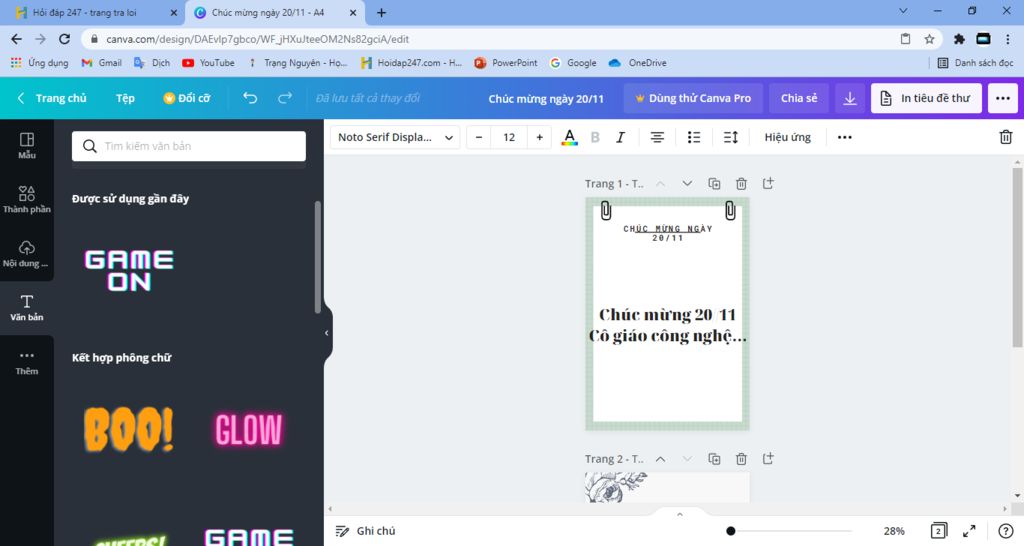This screenshot has height=546, width=1024.
Task: Click the 28% zoom level
Action: pyautogui.click(x=894, y=531)
